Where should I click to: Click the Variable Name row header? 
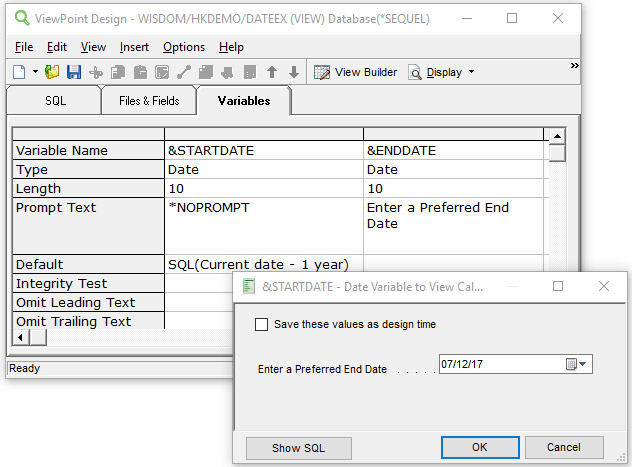[x=88, y=150]
